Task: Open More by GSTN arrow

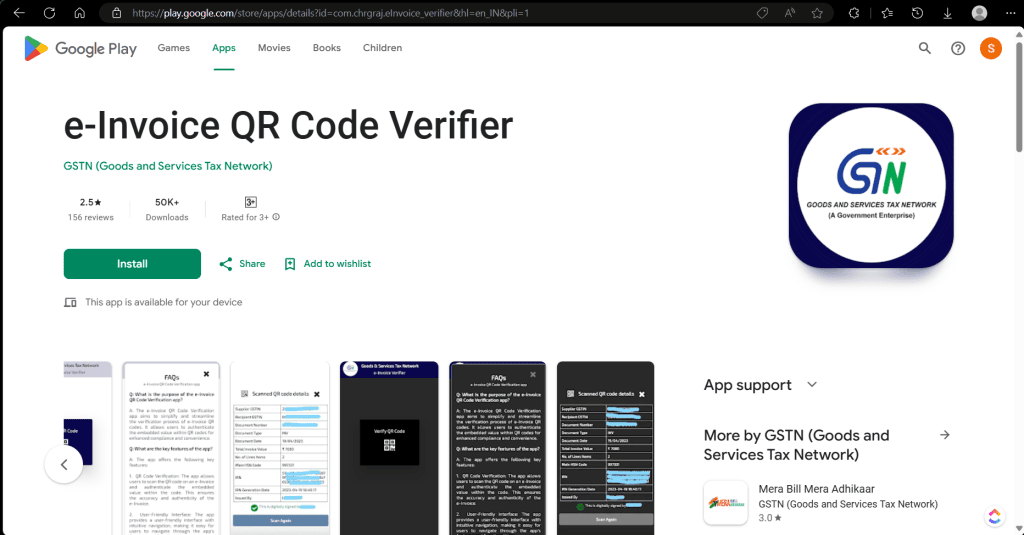Action: pos(944,435)
